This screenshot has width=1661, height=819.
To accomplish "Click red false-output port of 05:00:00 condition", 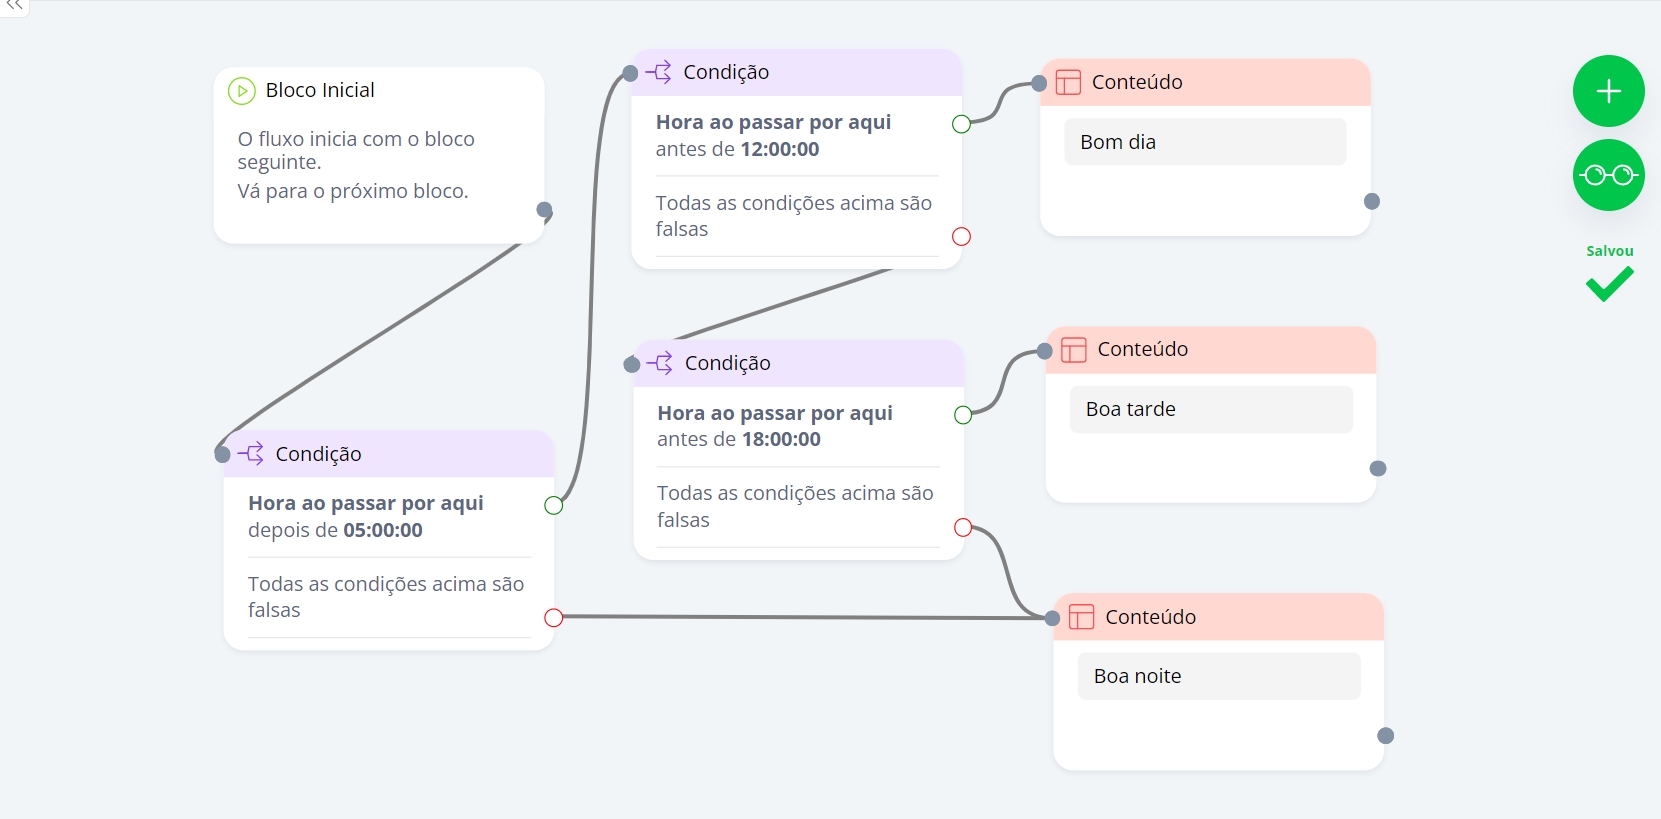I will [554, 618].
